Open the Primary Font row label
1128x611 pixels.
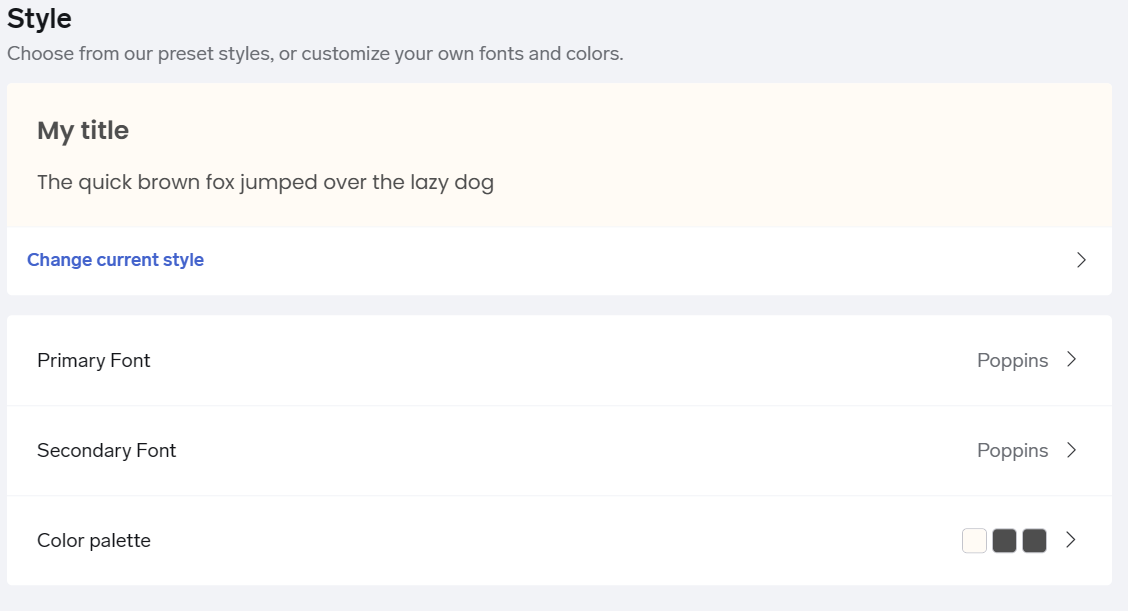click(94, 360)
